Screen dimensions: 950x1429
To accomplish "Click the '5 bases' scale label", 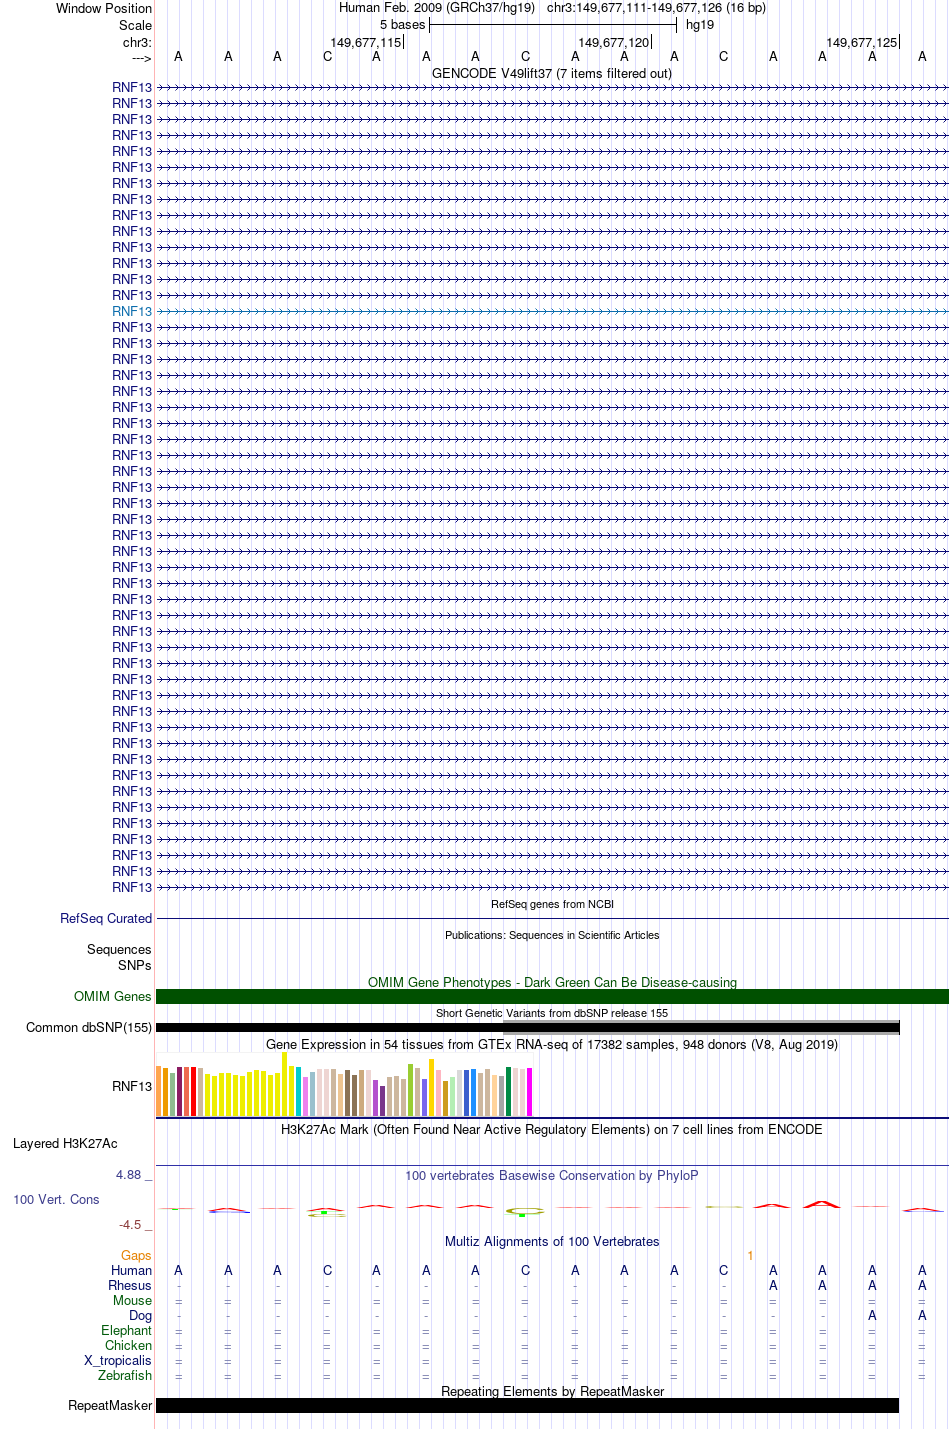I will pyautogui.click(x=402, y=24).
